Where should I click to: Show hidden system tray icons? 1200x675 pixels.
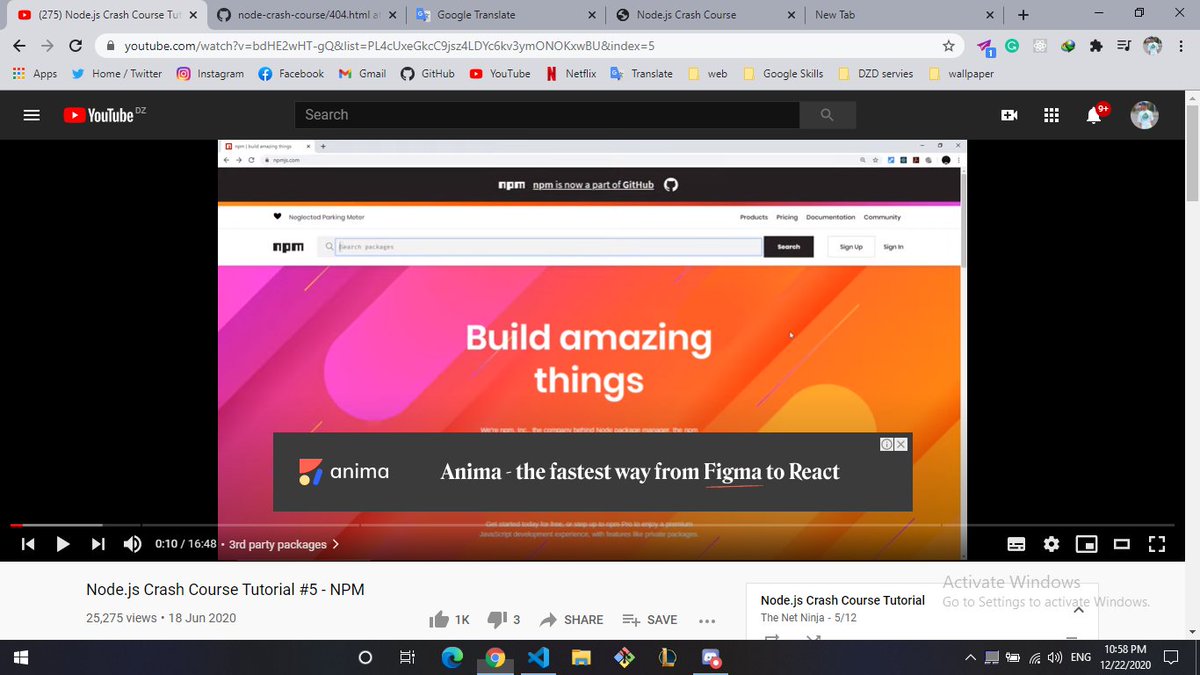(x=969, y=657)
